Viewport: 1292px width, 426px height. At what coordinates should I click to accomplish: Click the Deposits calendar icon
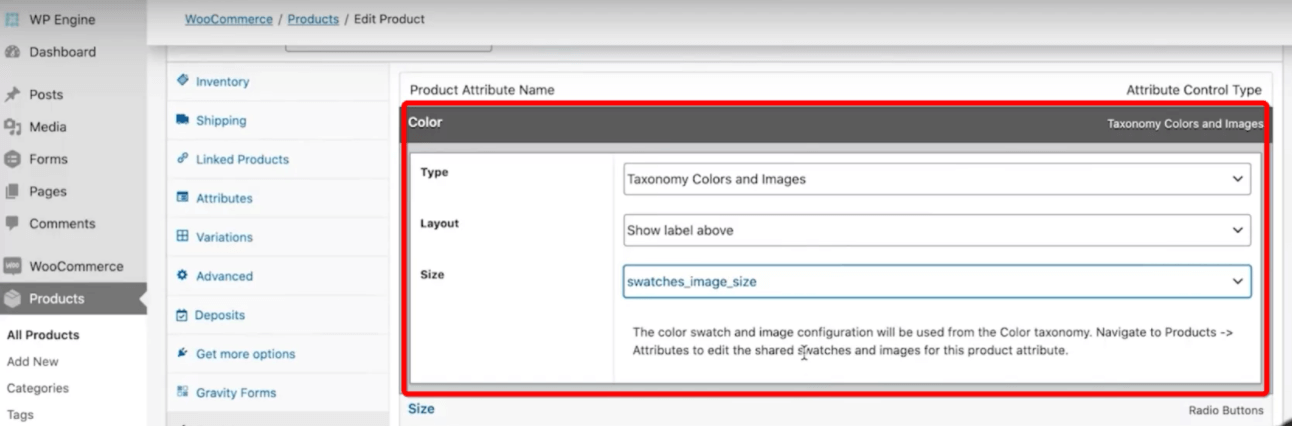tap(182, 315)
